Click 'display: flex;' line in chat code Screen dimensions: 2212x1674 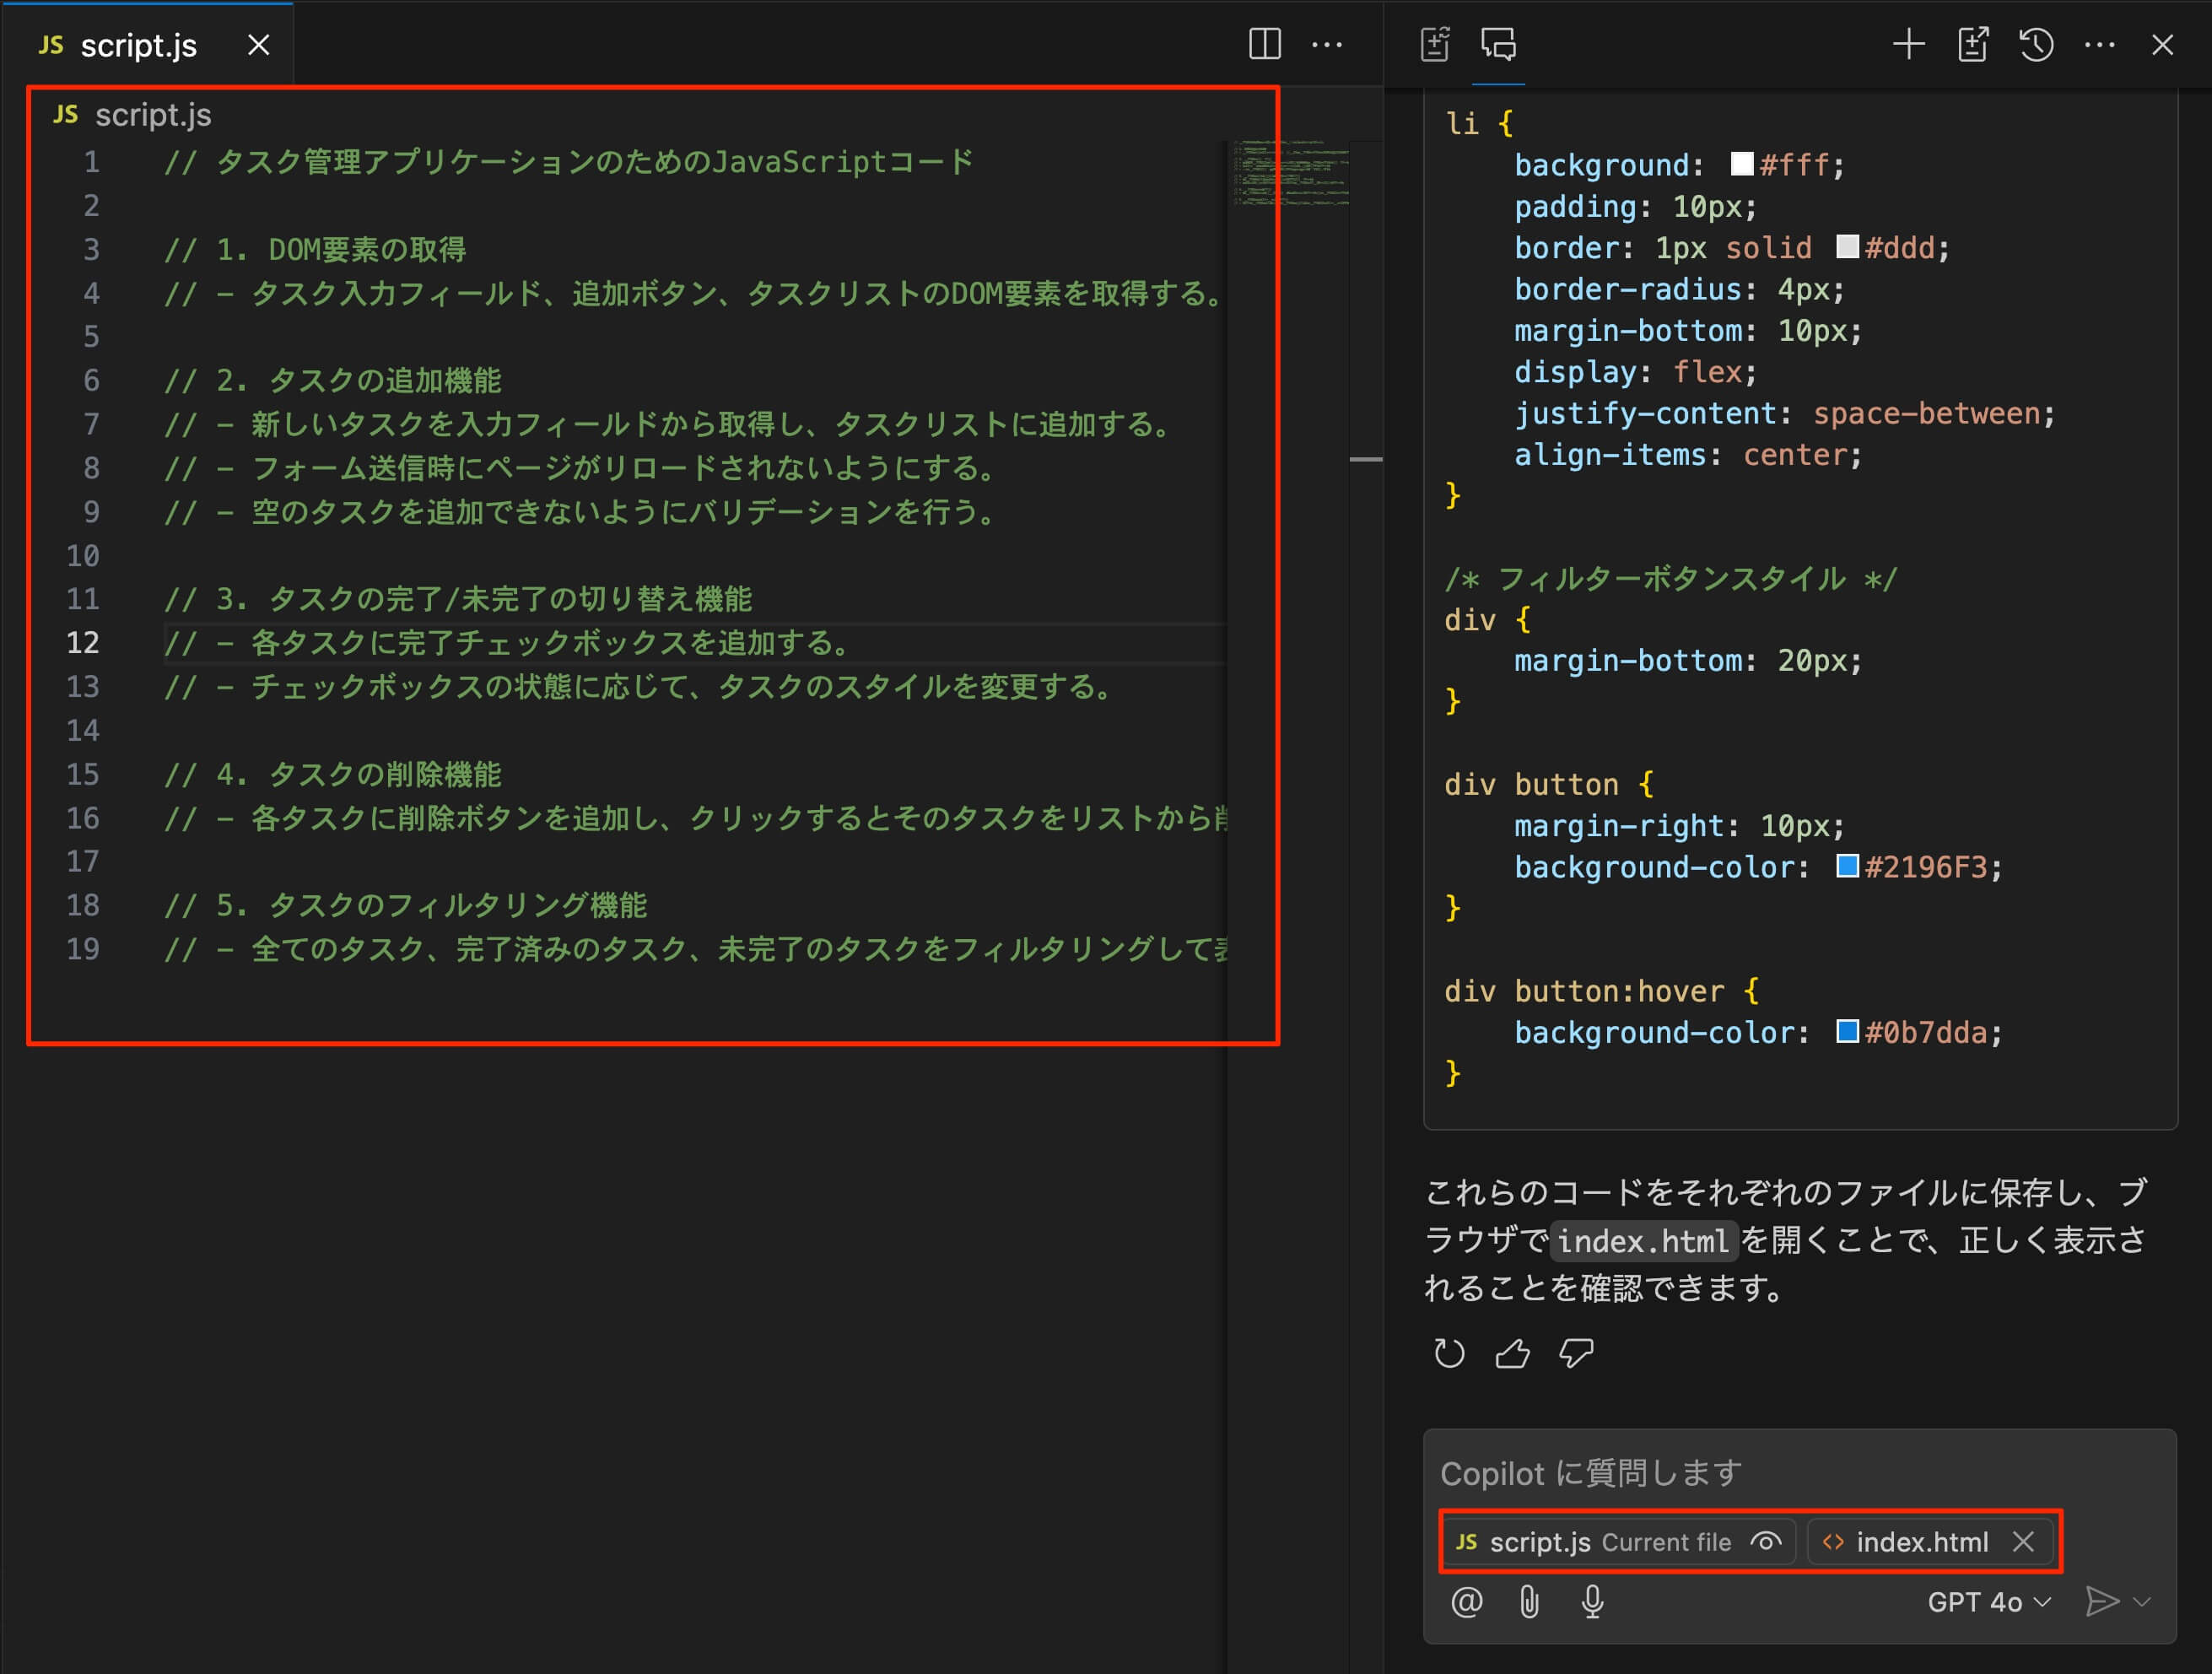tap(1635, 371)
